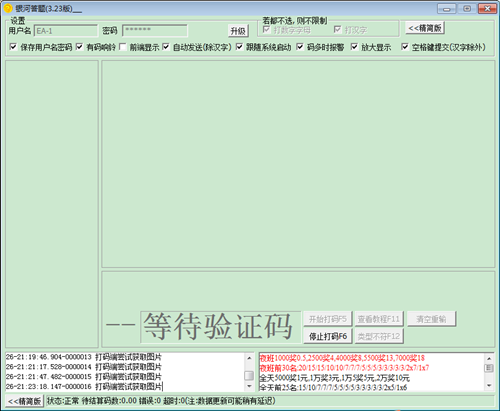Image resolution: width=500 pixels, height=411 pixels.
Task: Click red text 夜班前30名 line
Action: pos(344,368)
